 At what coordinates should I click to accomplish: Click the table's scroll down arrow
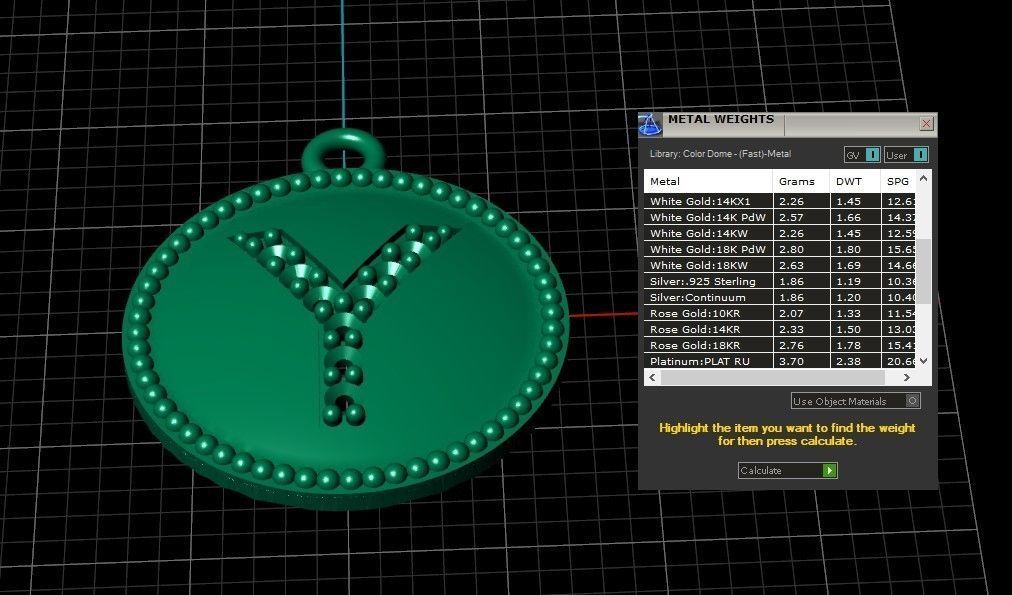coord(923,361)
